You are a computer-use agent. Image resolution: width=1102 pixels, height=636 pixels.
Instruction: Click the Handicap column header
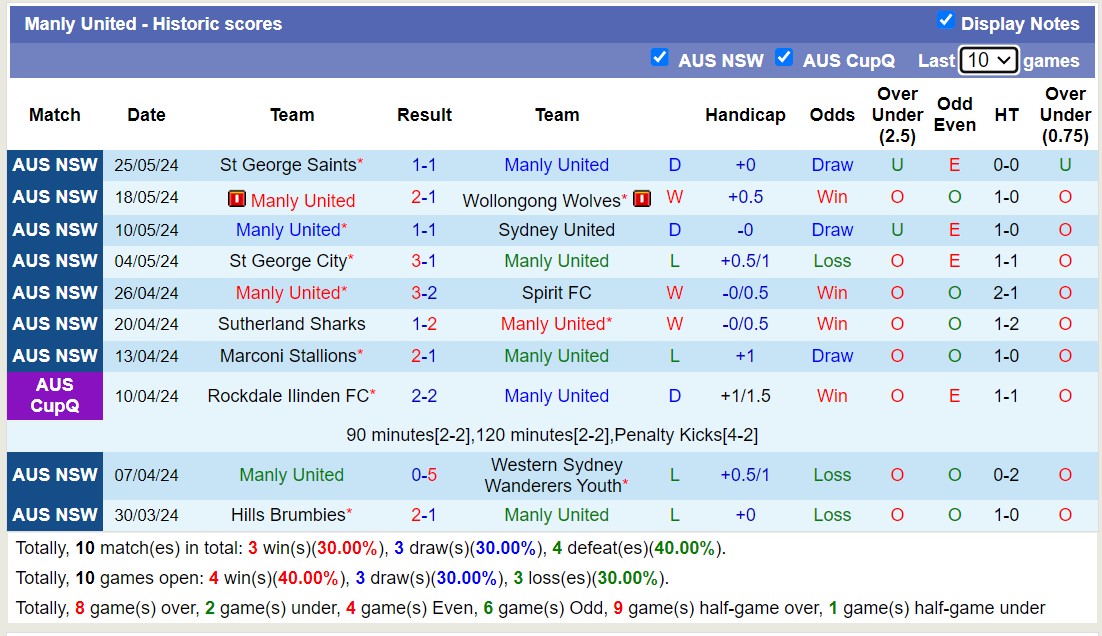click(746, 115)
